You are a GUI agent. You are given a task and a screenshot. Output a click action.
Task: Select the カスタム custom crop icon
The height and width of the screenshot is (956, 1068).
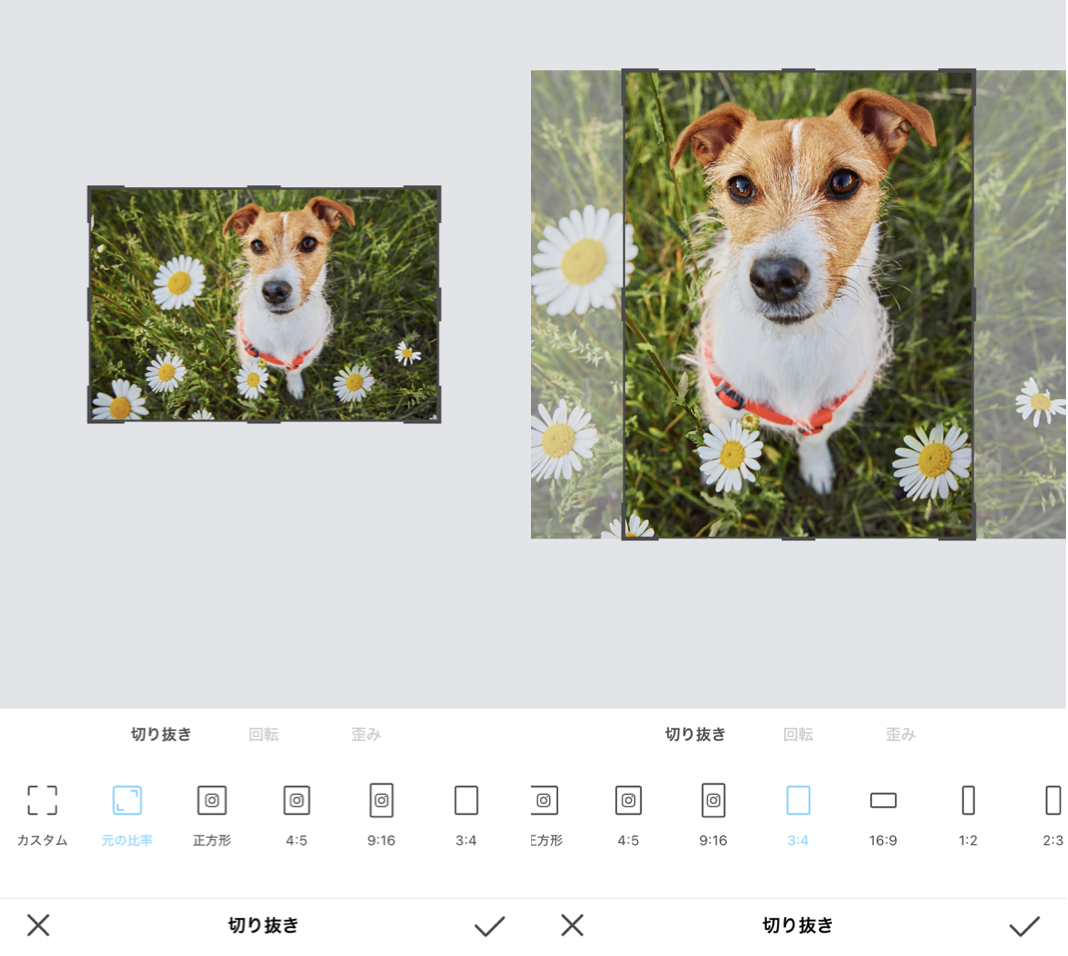click(x=42, y=801)
